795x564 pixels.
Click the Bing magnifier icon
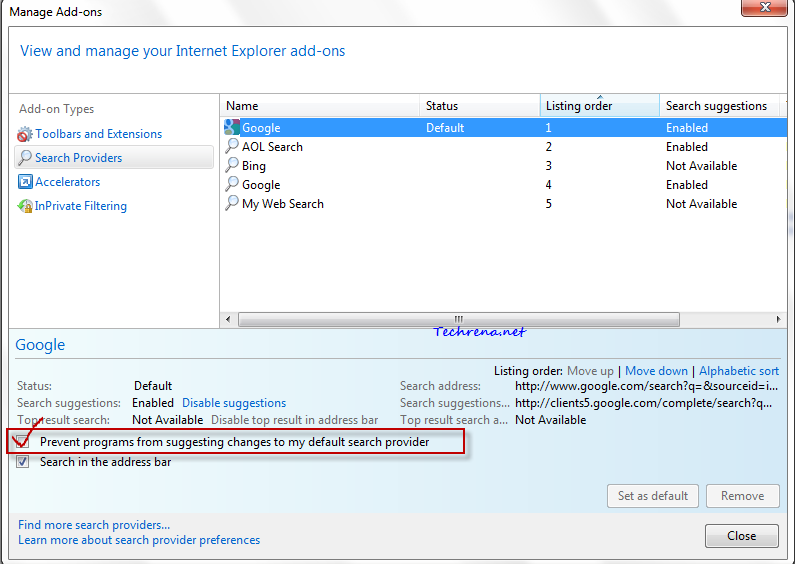[x=232, y=165]
